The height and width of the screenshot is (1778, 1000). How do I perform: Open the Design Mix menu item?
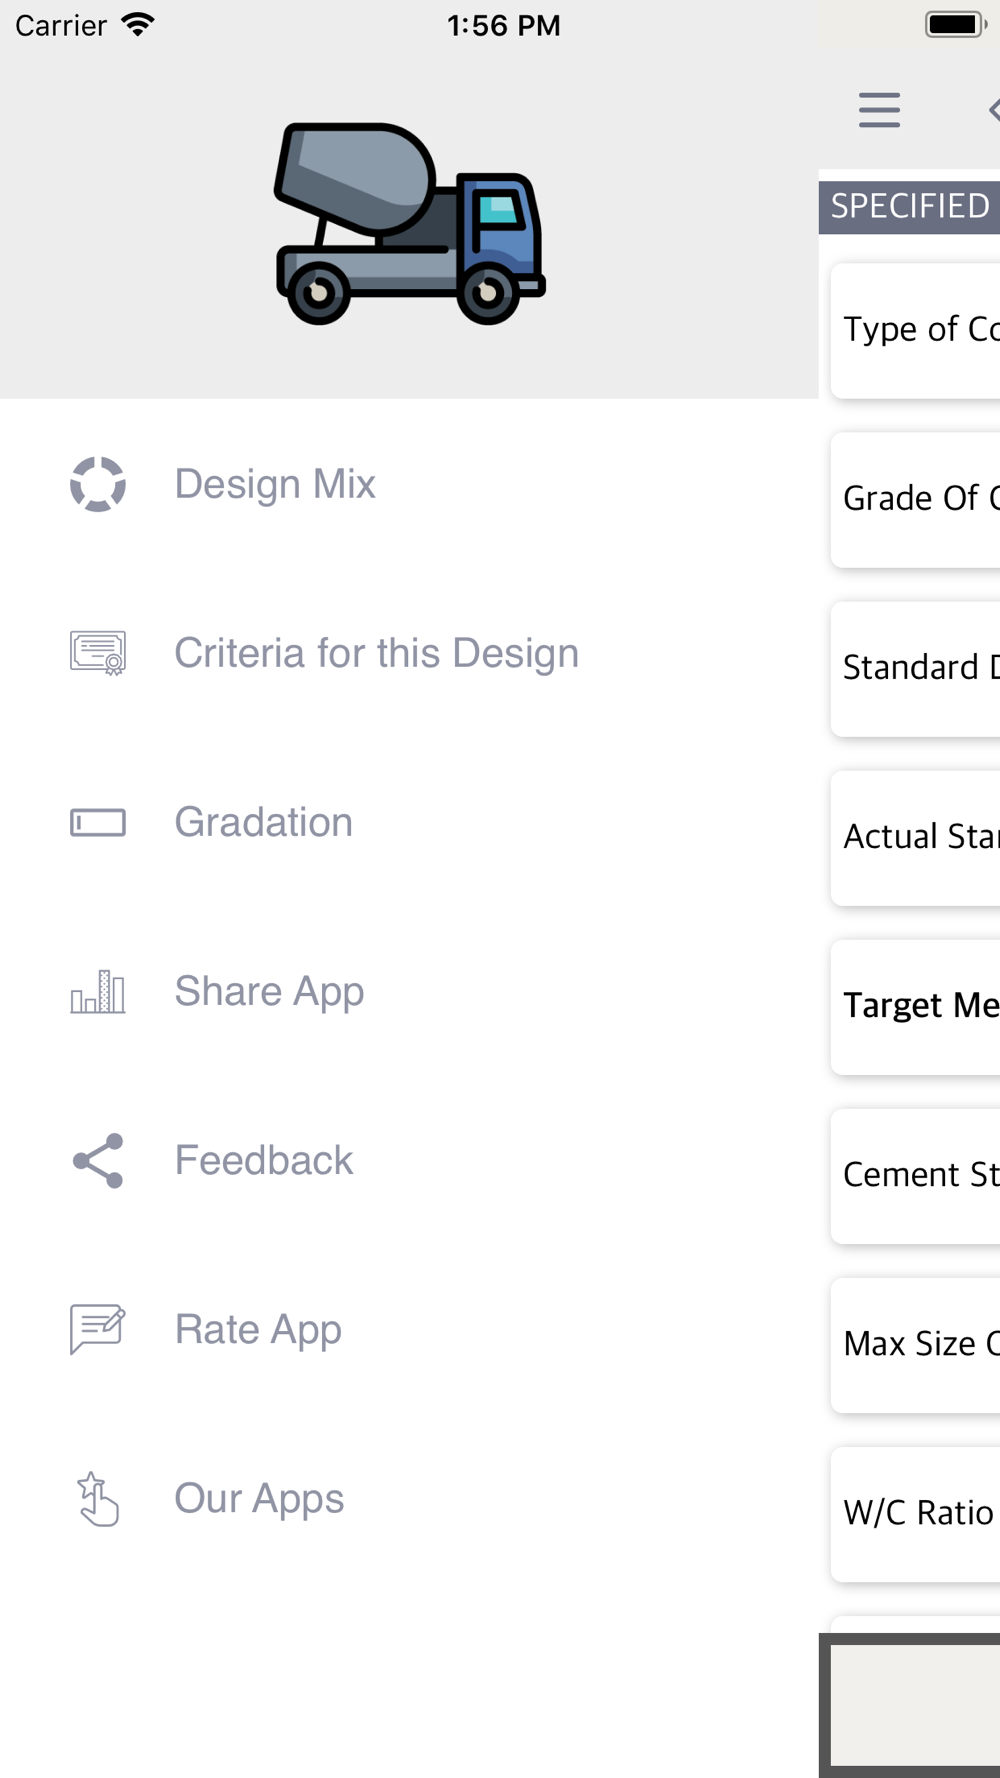click(275, 484)
